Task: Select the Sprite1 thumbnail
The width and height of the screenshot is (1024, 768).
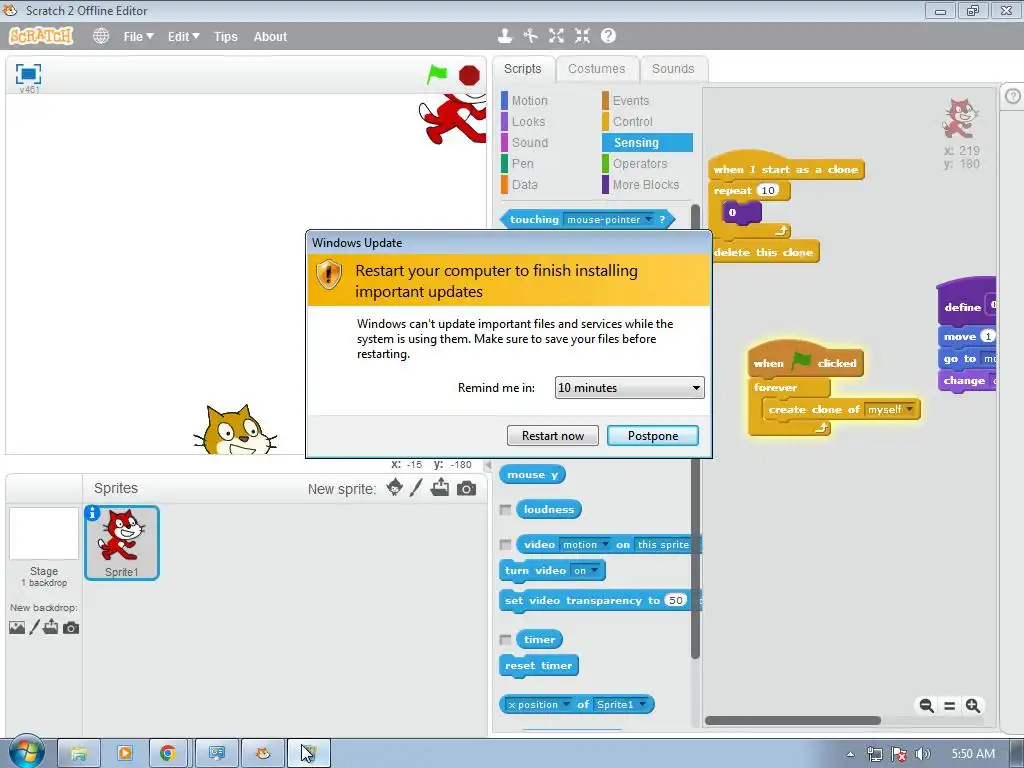Action: (x=121, y=543)
